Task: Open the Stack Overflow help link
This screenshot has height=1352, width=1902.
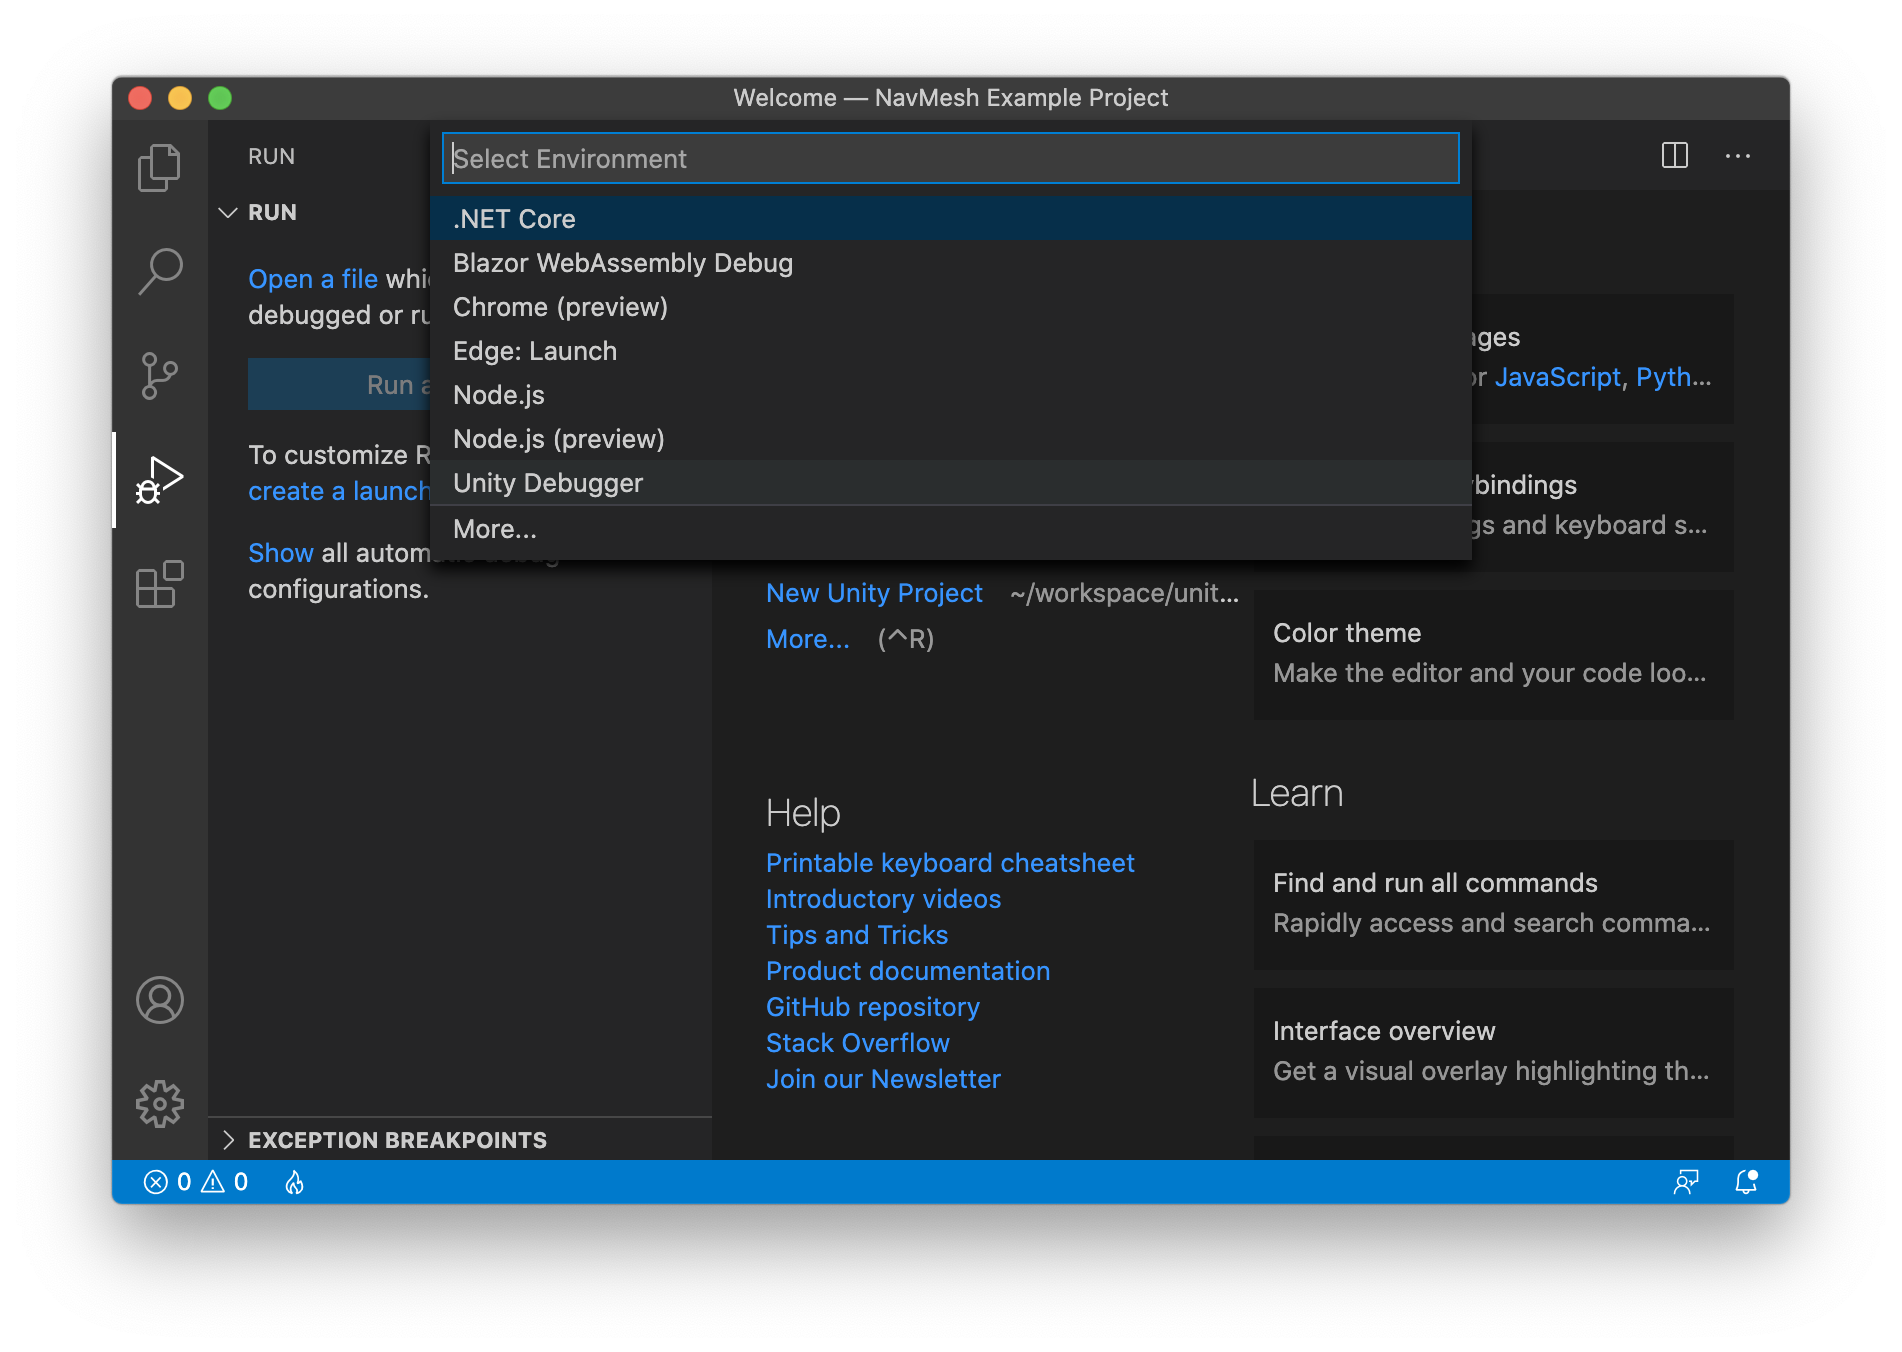Action: pos(857,1042)
